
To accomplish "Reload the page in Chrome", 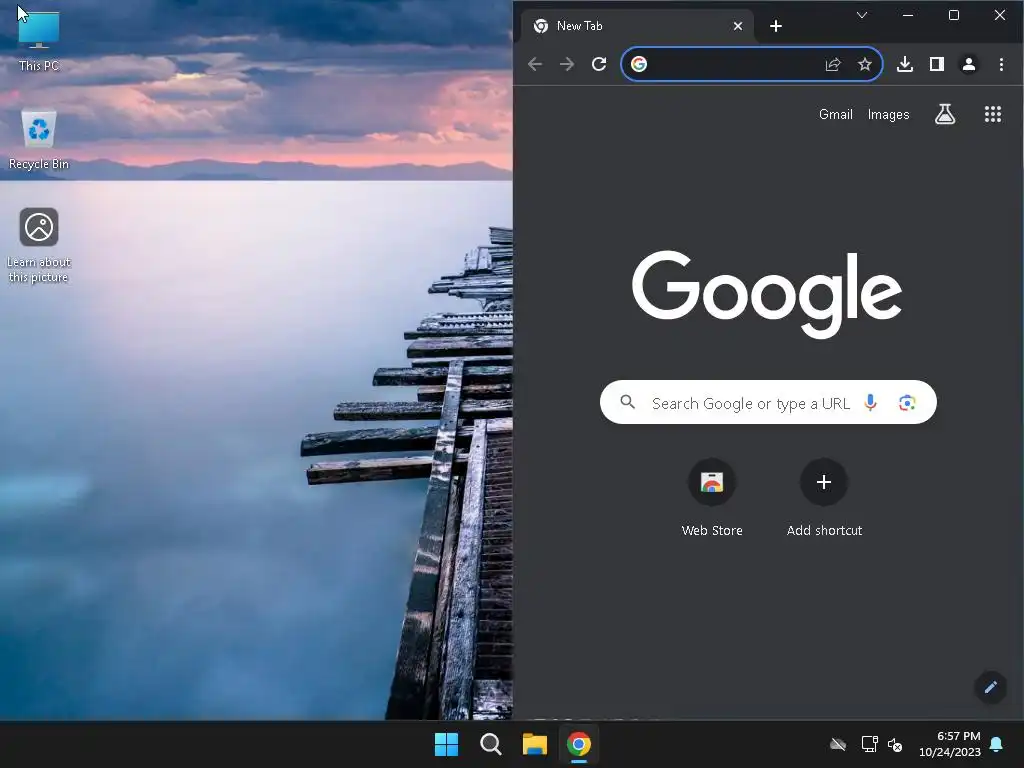I will pyautogui.click(x=599, y=64).
